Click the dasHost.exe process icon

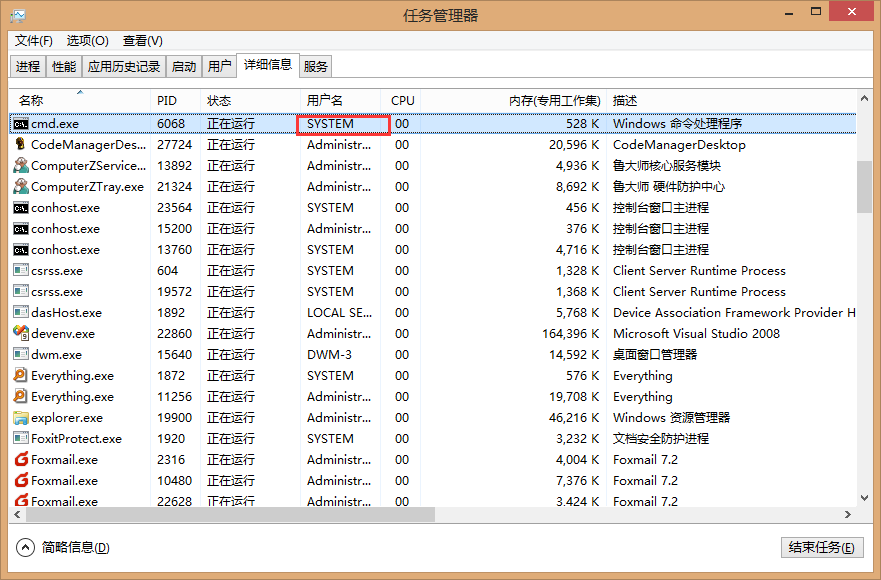tap(21, 312)
